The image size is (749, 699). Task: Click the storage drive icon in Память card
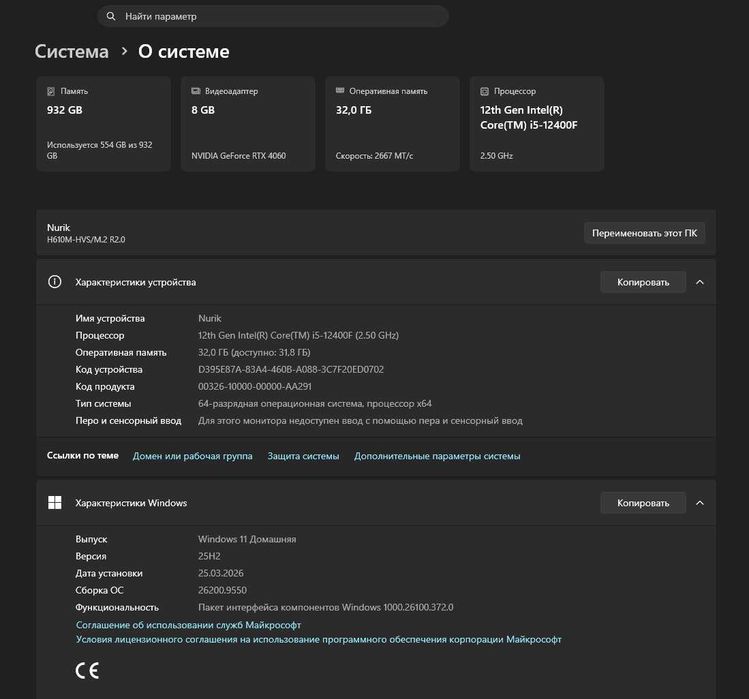click(x=51, y=91)
